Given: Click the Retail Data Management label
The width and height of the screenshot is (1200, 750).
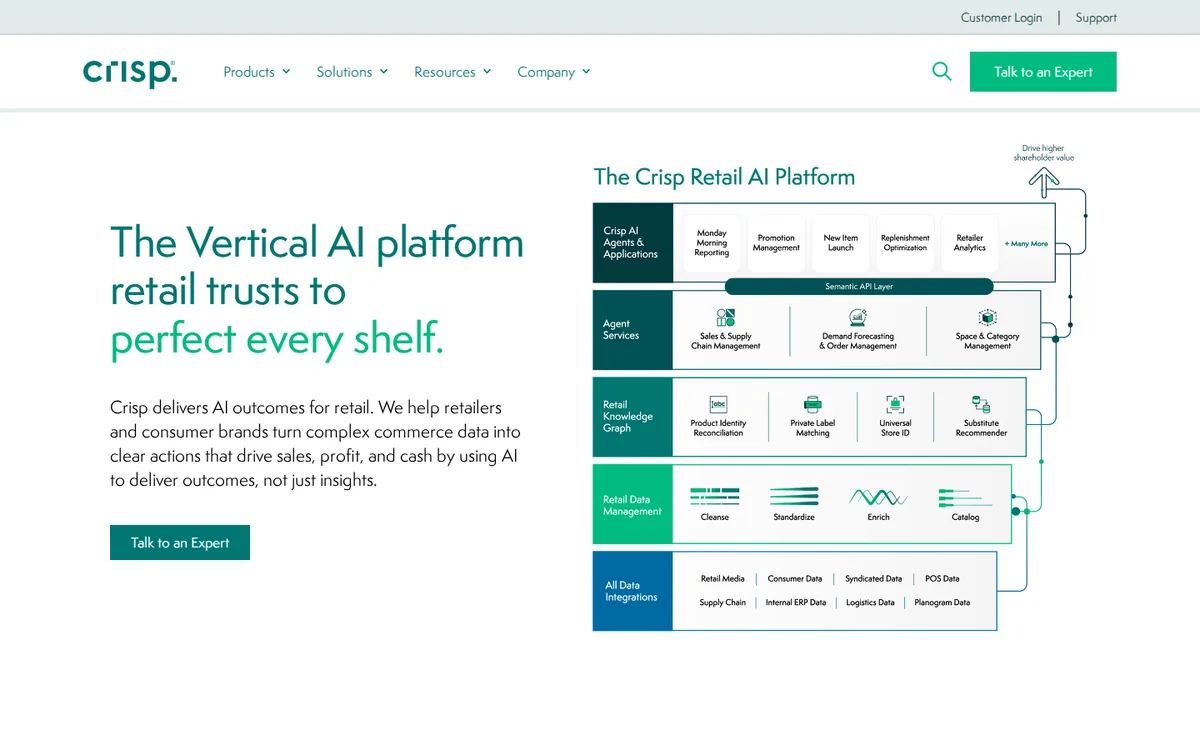Looking at the screenshot, I should point(632,505).
